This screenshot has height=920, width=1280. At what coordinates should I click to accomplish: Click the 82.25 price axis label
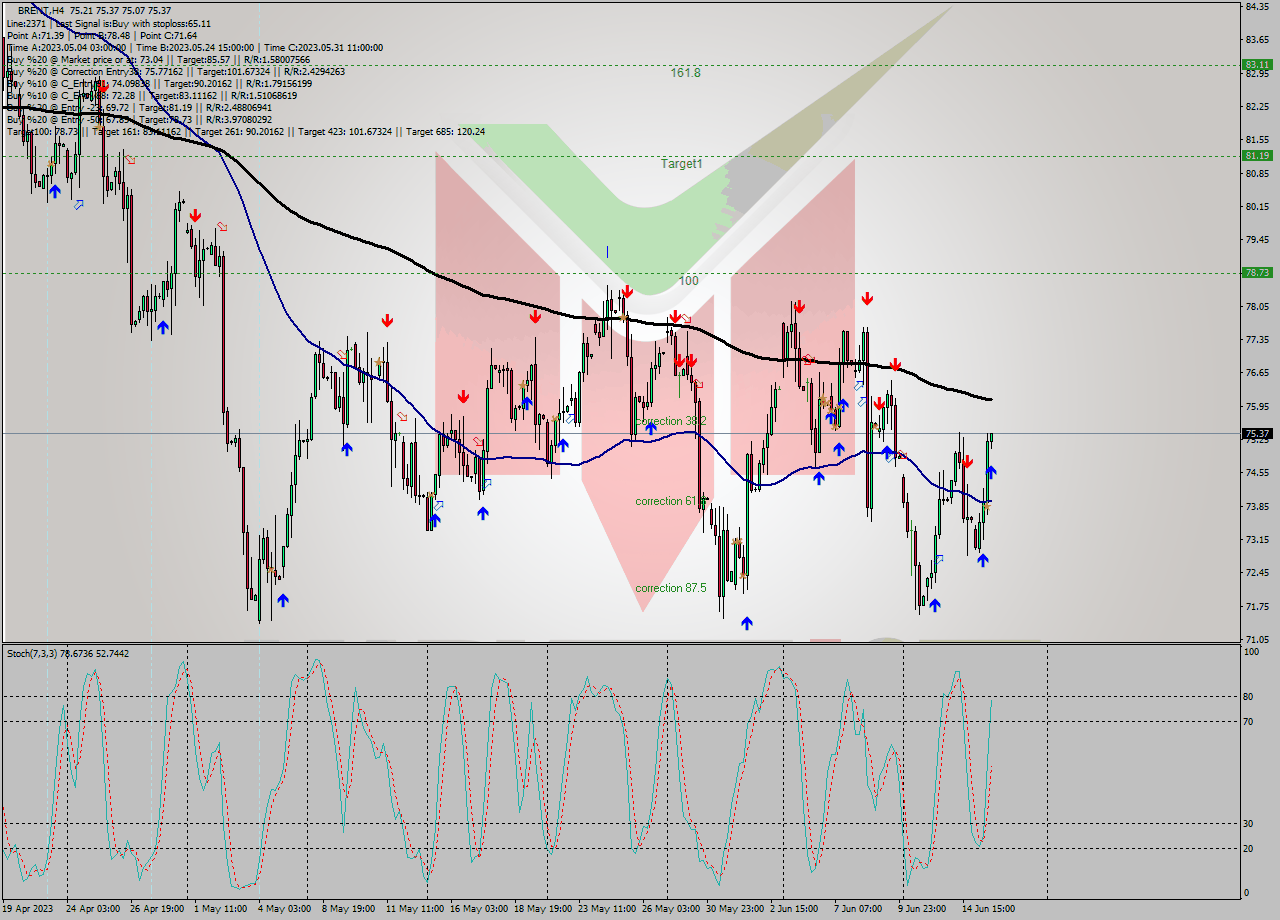pyautogui.click(x=1257, y=106)
